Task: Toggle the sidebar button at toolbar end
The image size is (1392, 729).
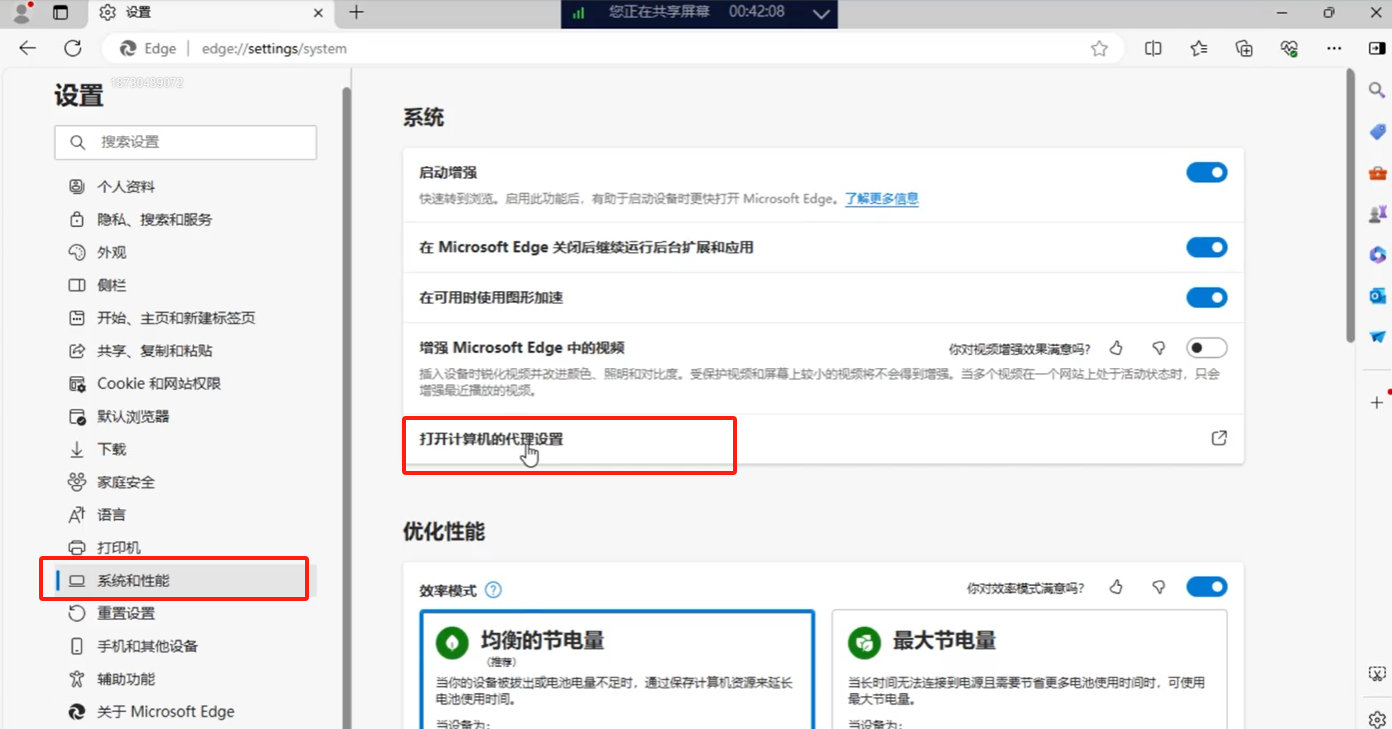Action: coord(1377,48)
